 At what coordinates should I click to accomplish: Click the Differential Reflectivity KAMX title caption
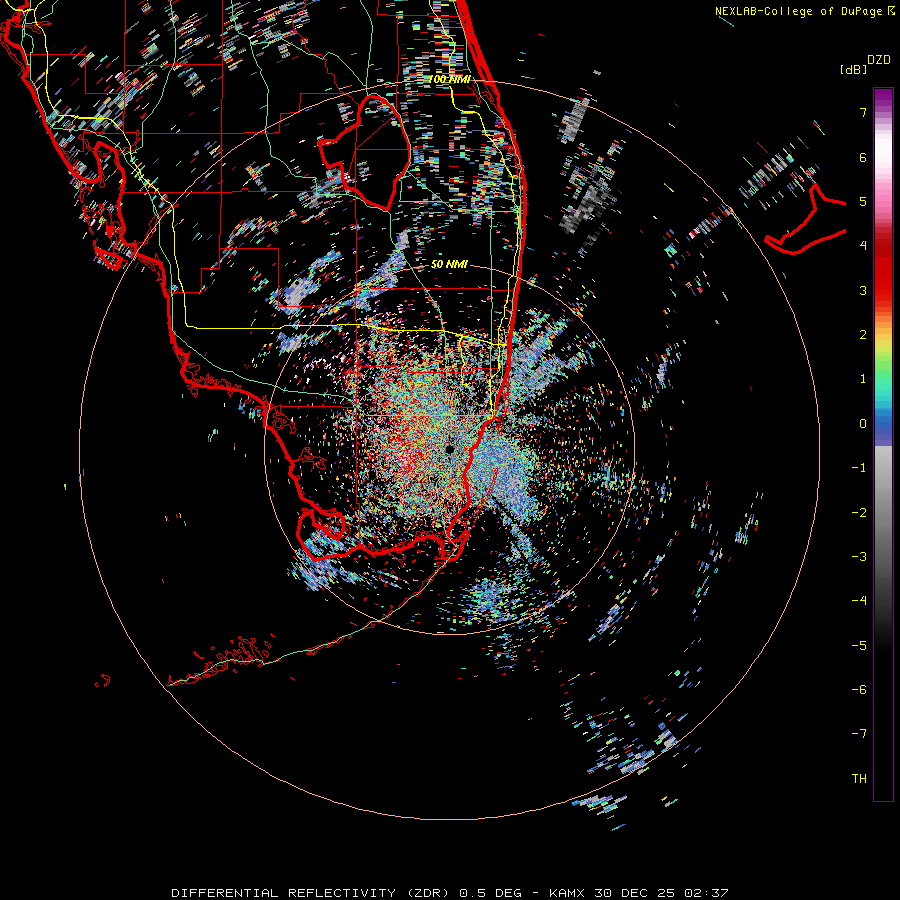449,893
